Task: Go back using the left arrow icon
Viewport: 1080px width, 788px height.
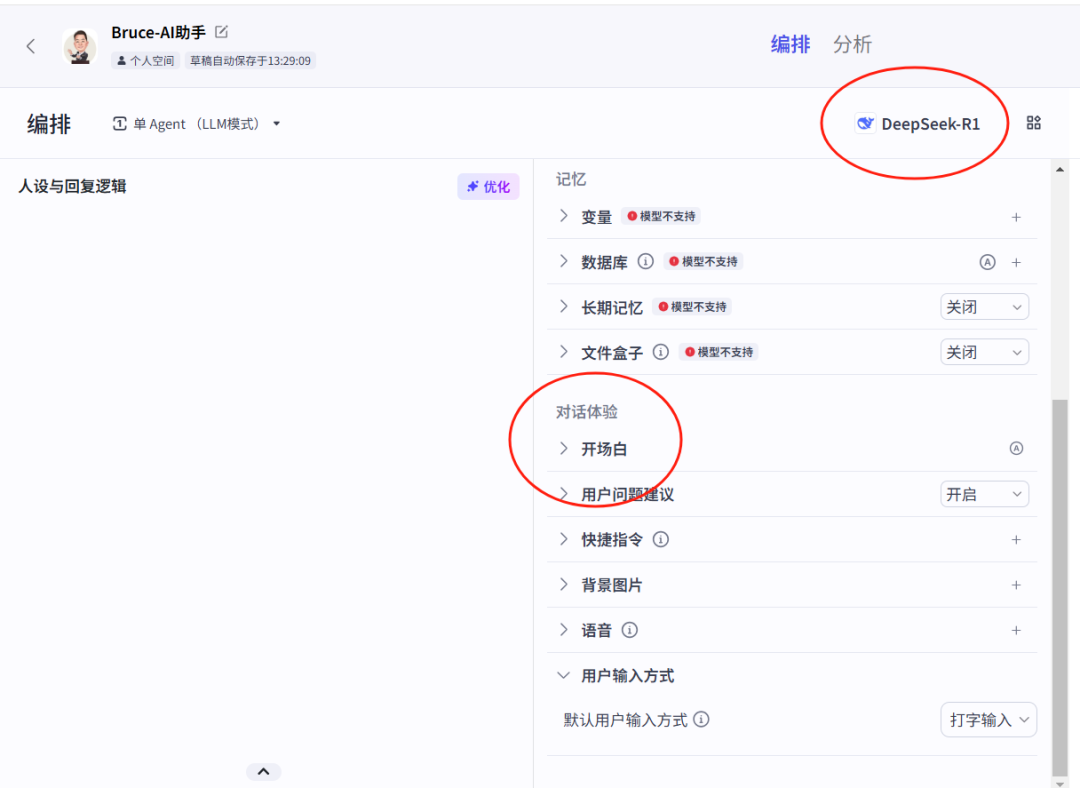Action: pyautogui.click(x=30, y=46)
